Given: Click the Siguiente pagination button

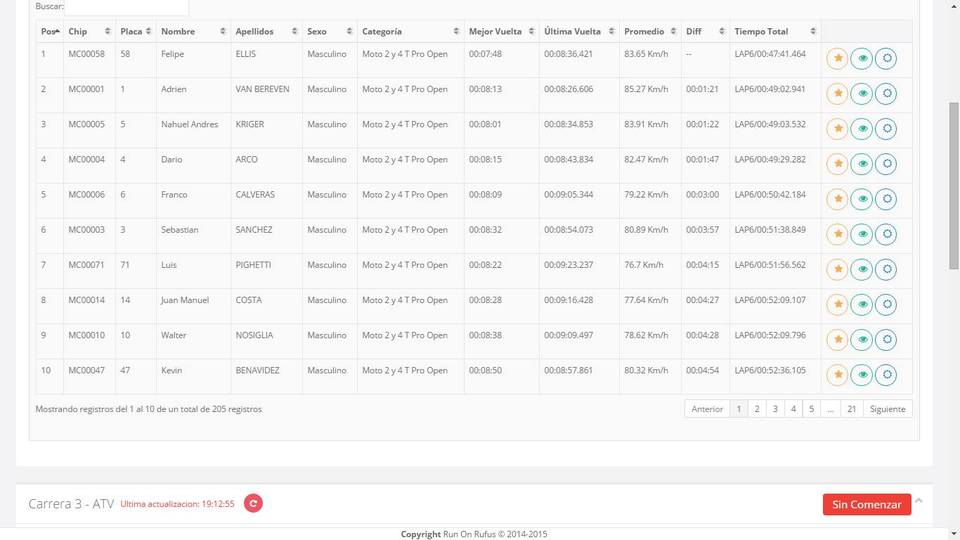Looking at the screenshot, I should [x=888, y=409].
